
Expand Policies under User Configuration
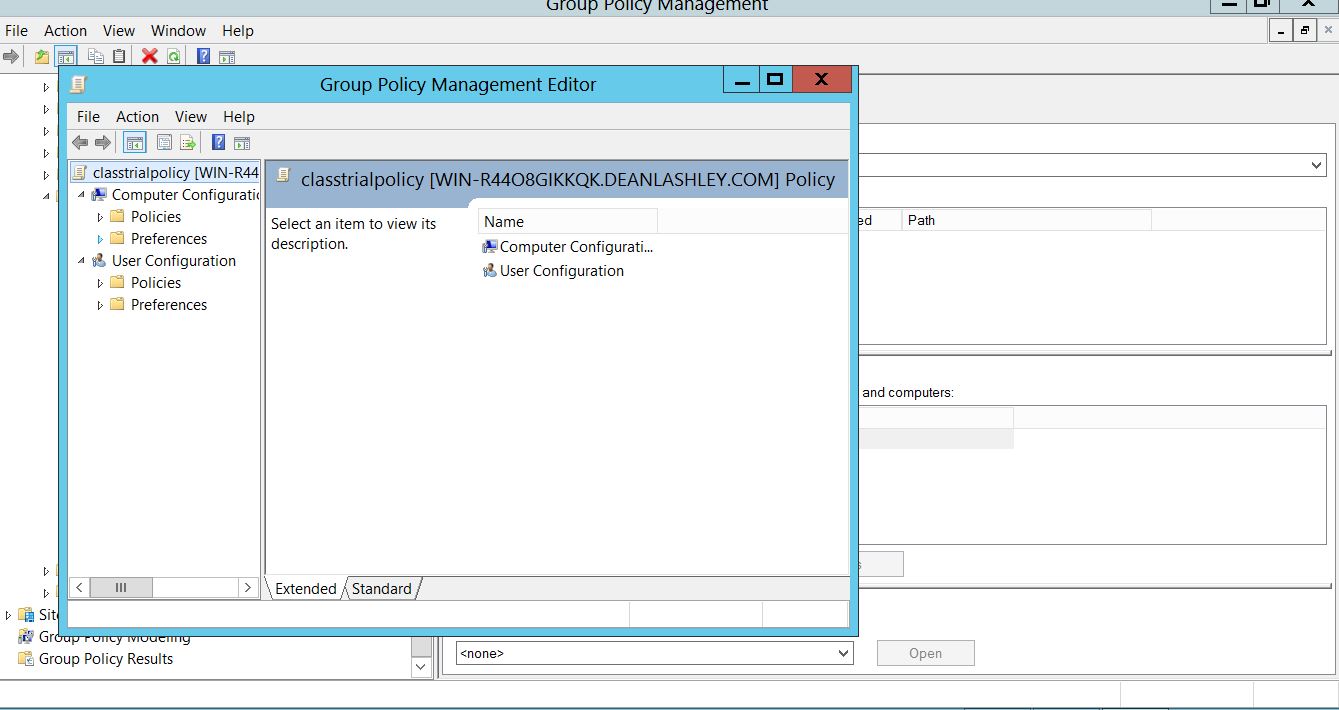(100, 283)
